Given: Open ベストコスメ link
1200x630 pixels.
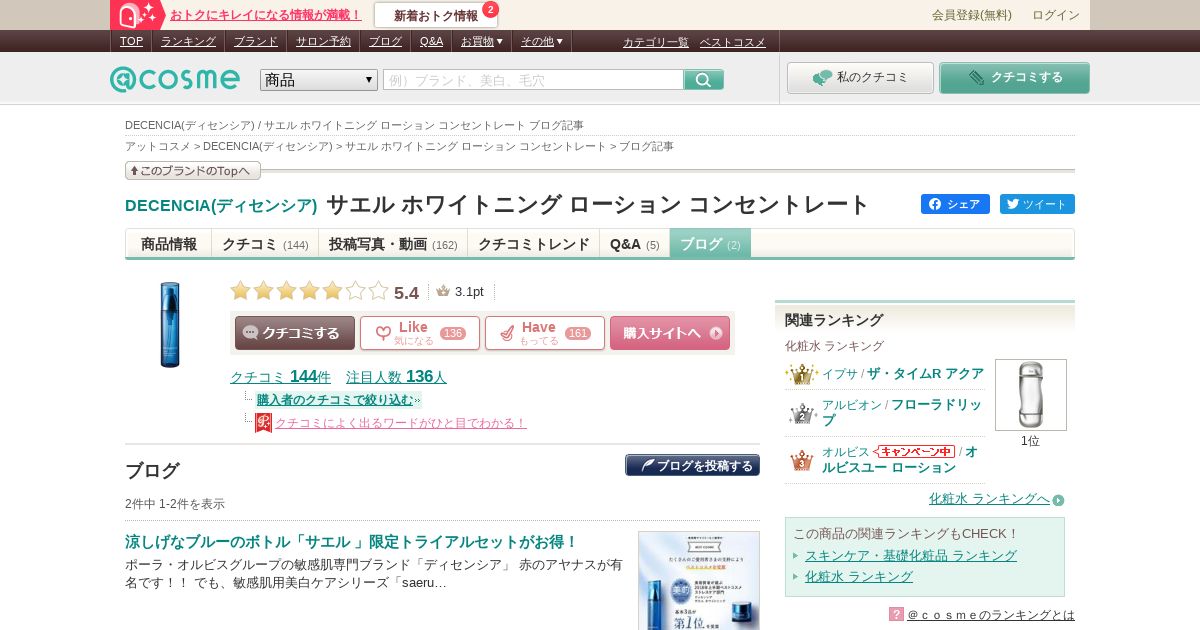Looking at the screenshot, I should (x=733, y=42).
